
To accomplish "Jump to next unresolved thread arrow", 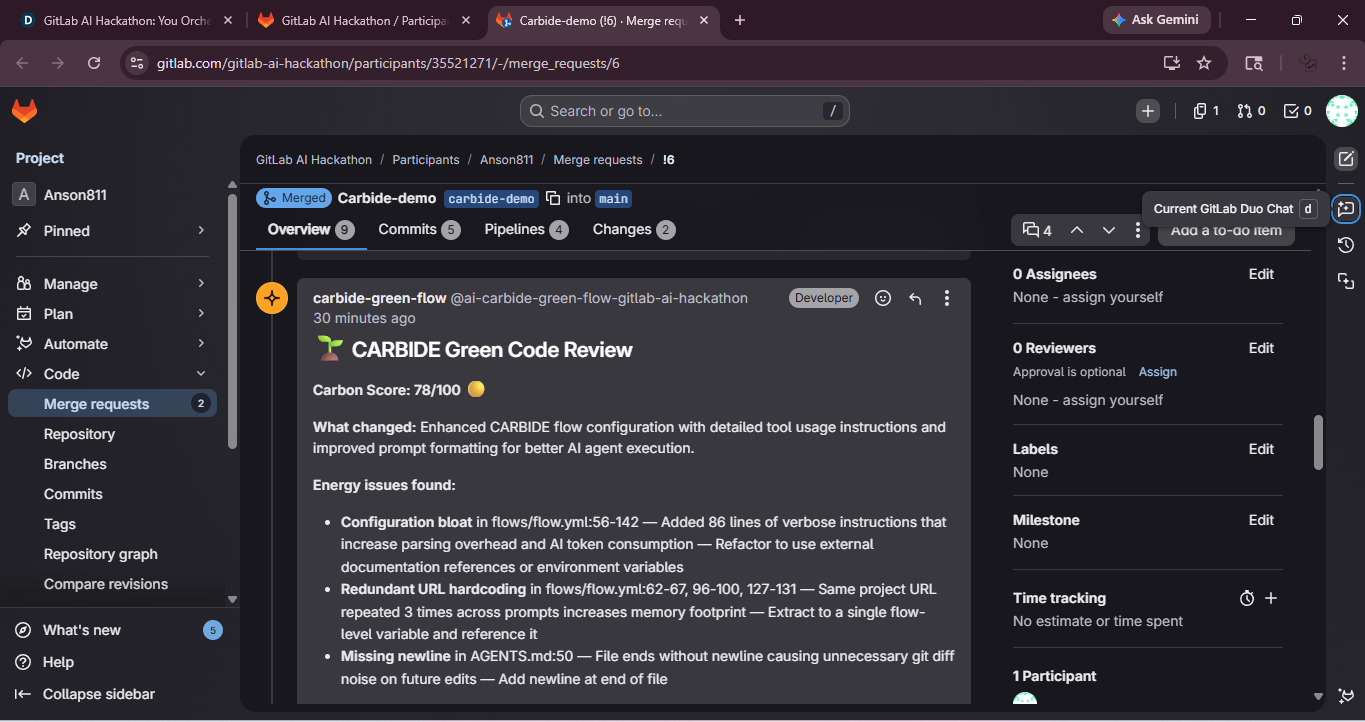I will [x=1109, y=230].
